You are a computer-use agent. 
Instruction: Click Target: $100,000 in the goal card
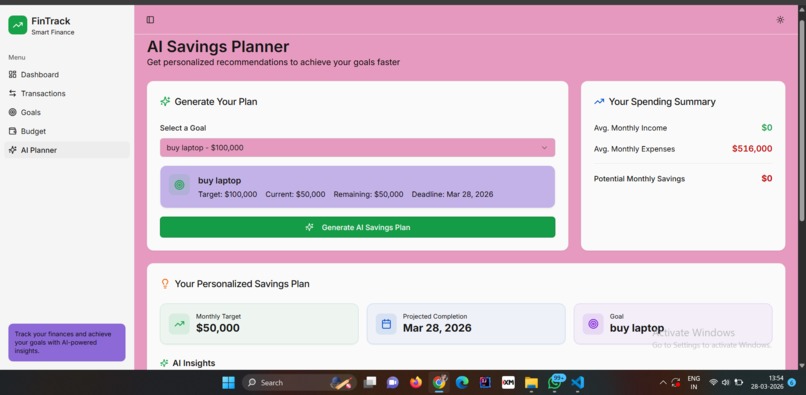click(x=228, y=194)
